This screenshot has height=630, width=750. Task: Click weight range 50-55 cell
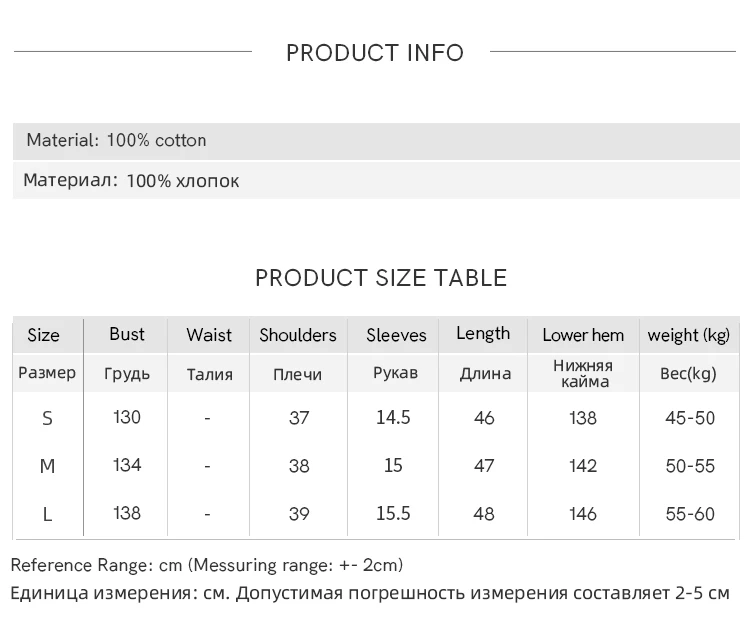pos(690,466)
